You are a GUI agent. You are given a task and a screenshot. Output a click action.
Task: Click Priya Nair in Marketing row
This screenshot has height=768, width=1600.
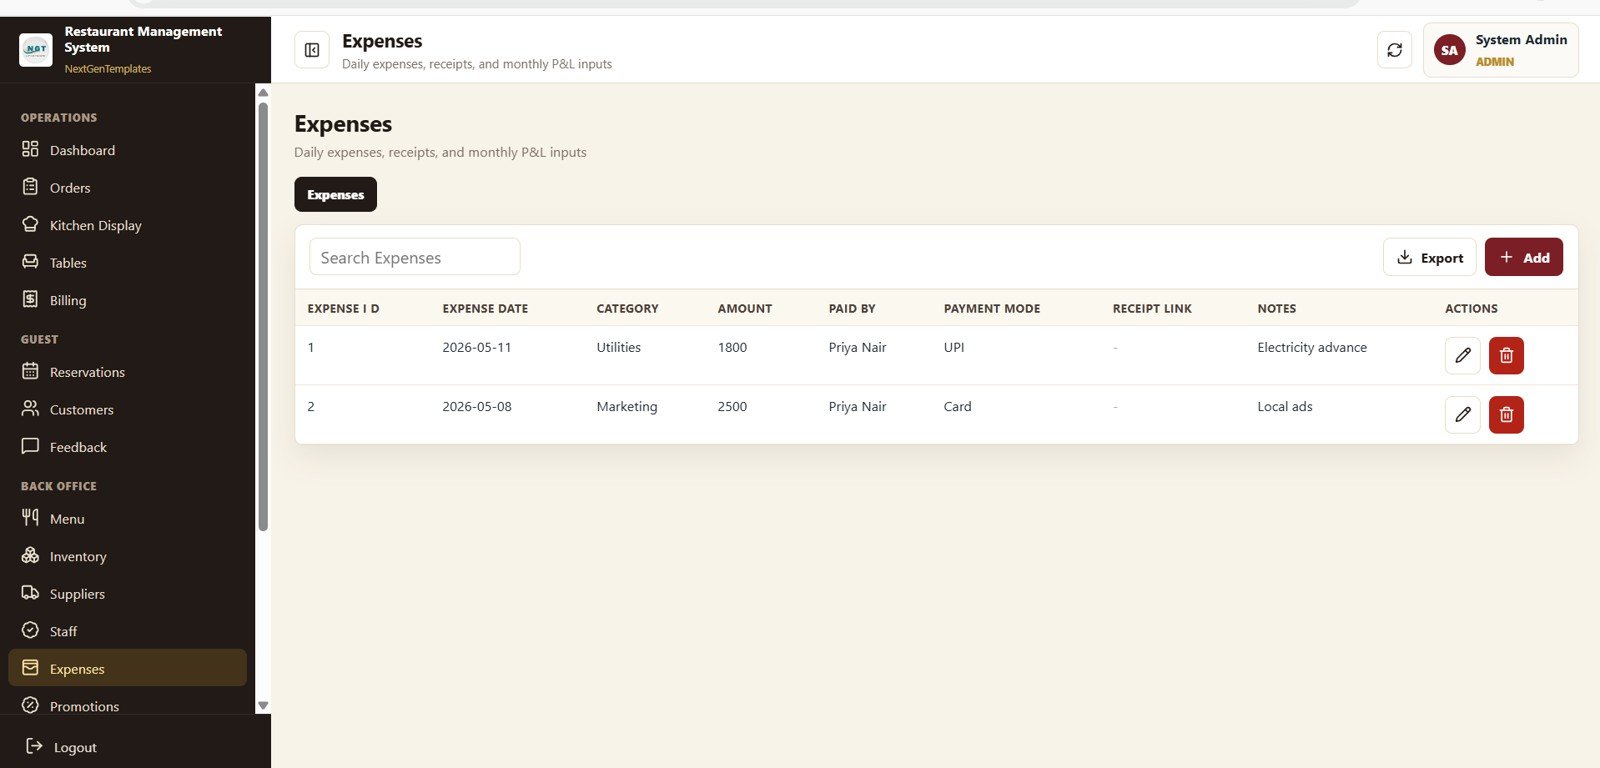pyautogui.click(x=857, y=406)
